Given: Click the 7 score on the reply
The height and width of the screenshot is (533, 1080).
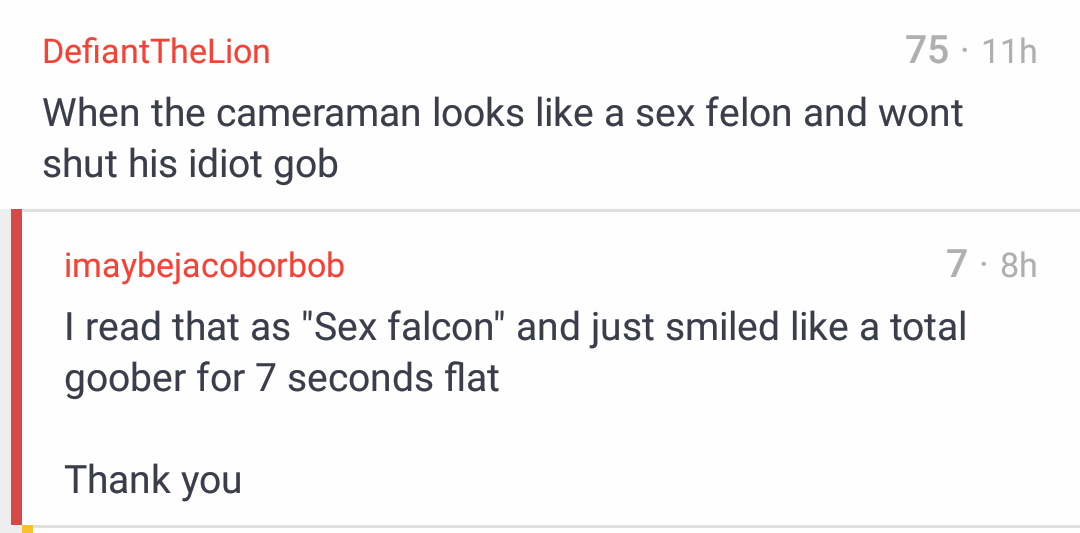Looking at the screenshot, I should (957, 264).
